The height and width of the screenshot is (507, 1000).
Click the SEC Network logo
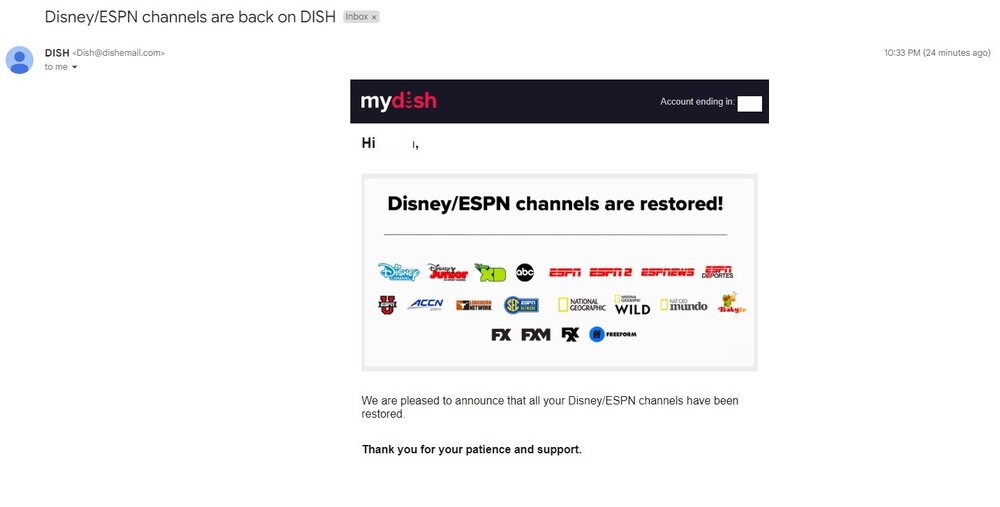[521, 305]
